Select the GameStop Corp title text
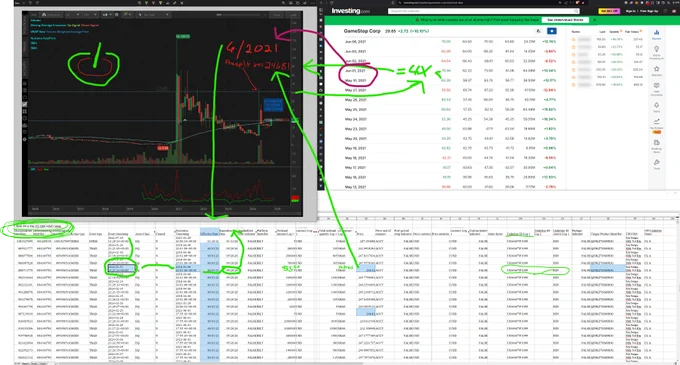This screenshot has width=680, height=365. 362,31
